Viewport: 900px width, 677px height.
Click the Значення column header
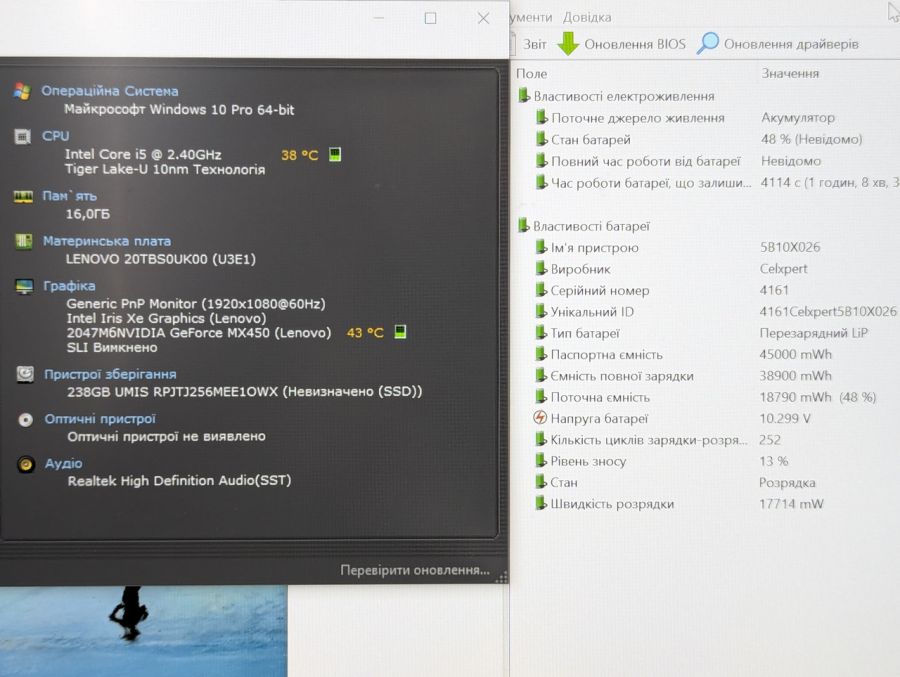(x=790, y=73)
